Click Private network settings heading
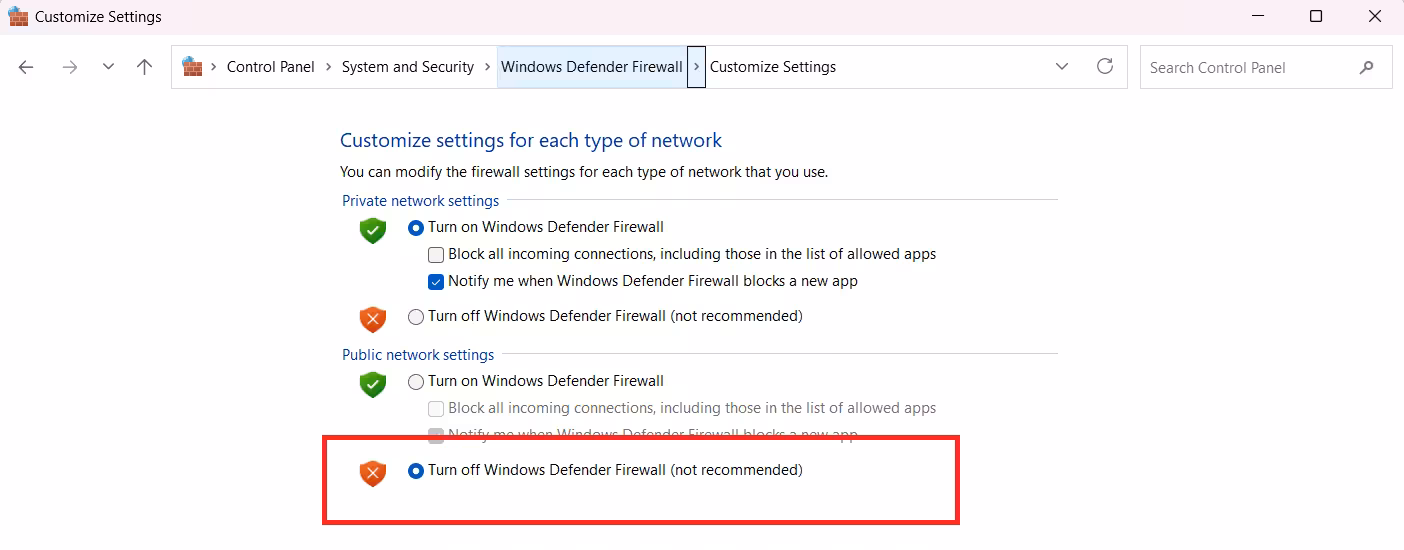Screen dimensions: 1404x550 click(420, 200)
